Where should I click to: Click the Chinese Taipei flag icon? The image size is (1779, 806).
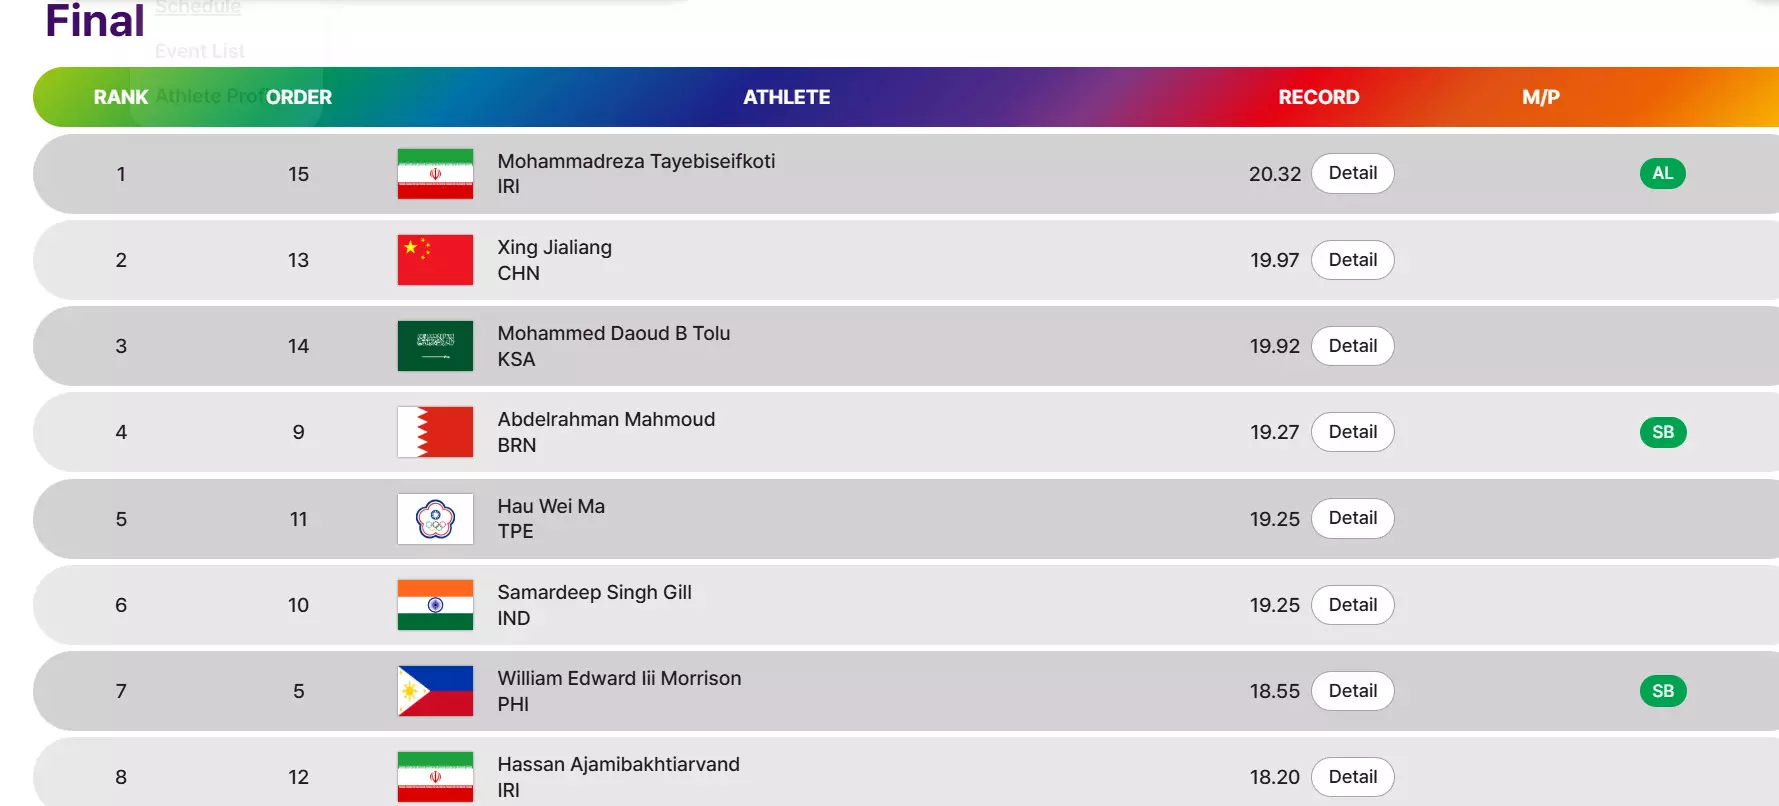(435, 519)
